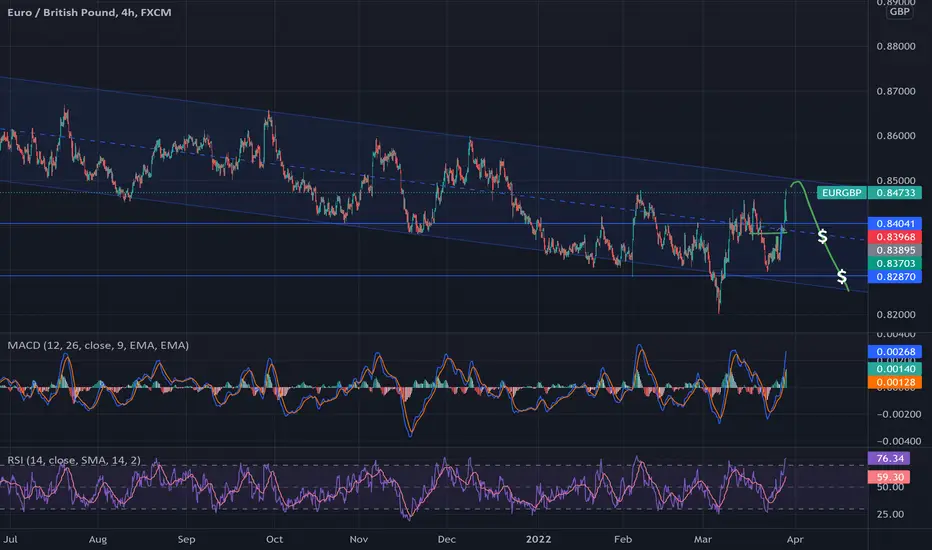
Task: Click the purple RSI value 76.34
Action: [x=889, y=458]
